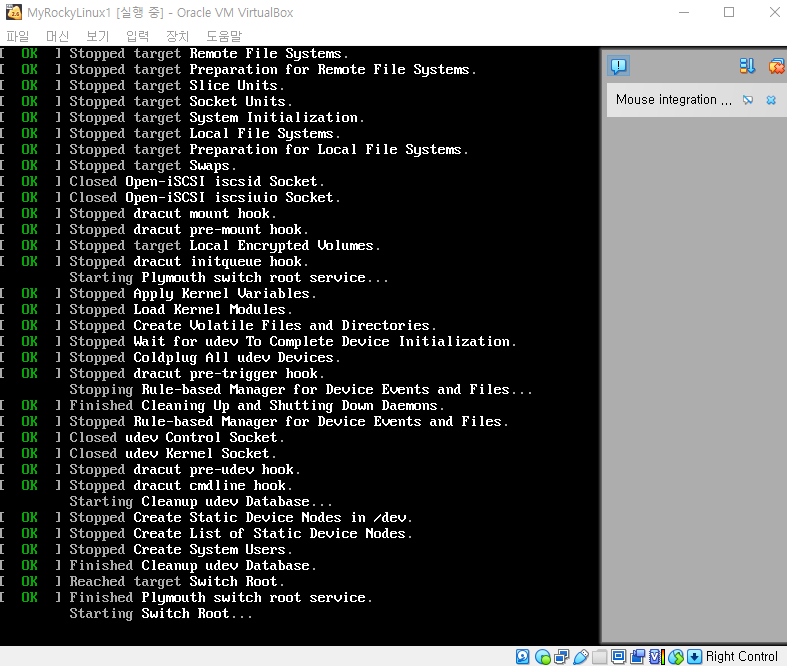Maximize the MyRockyLinux1 VirtualBox window
Screen dimensions: 787x666
[x=729, y=12]
